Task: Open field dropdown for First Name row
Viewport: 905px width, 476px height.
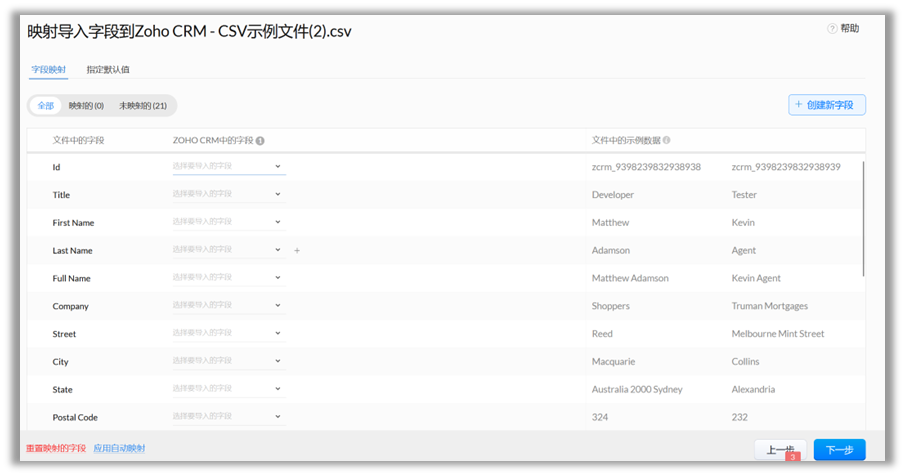Action: pos(229,222)
